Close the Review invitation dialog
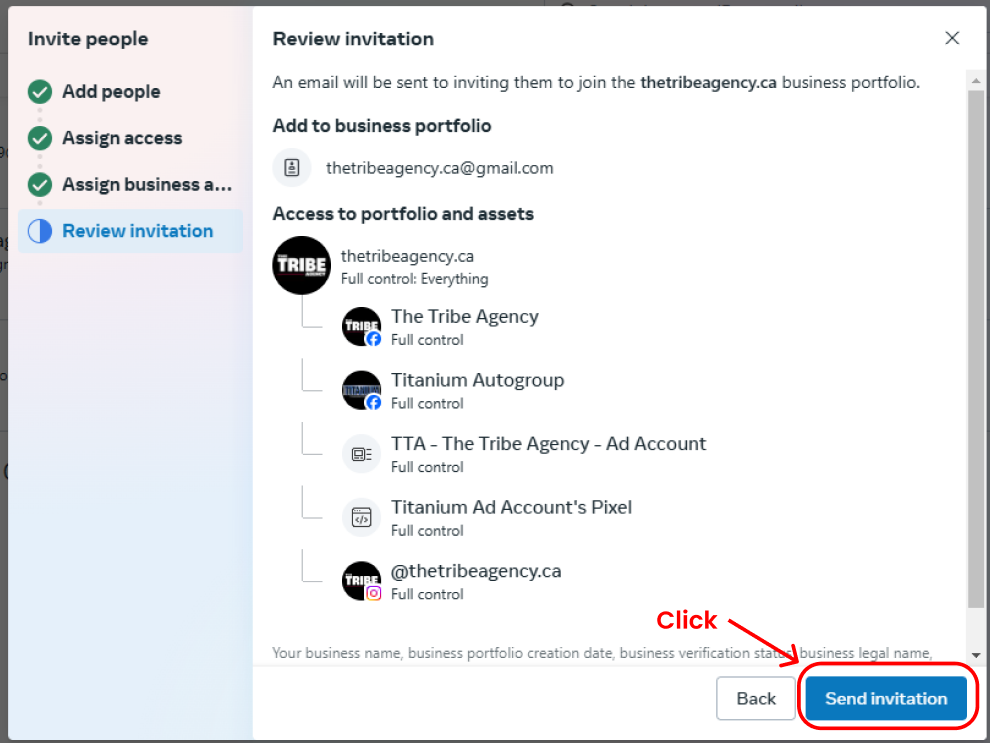 click(952, 39)
